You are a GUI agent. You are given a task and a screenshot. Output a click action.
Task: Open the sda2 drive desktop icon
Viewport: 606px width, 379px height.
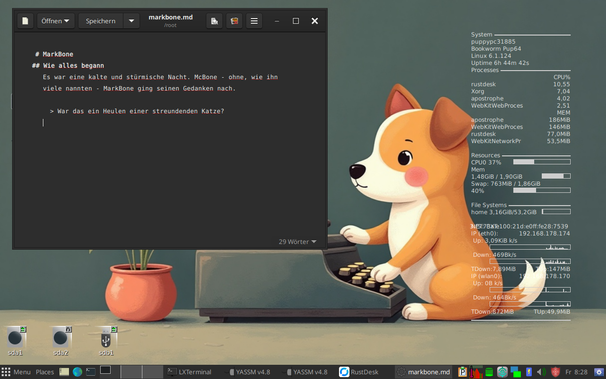point(61,340)
